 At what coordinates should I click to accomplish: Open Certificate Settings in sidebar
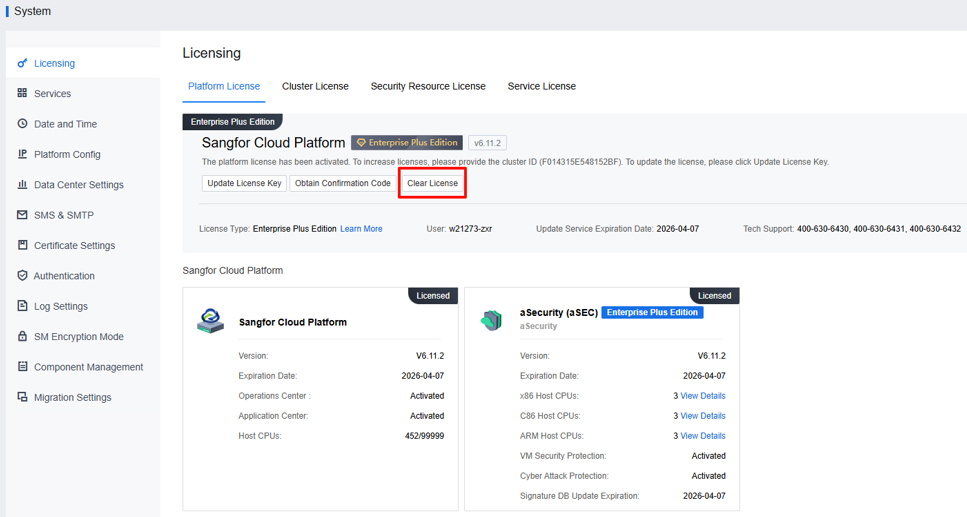[83, 245]
